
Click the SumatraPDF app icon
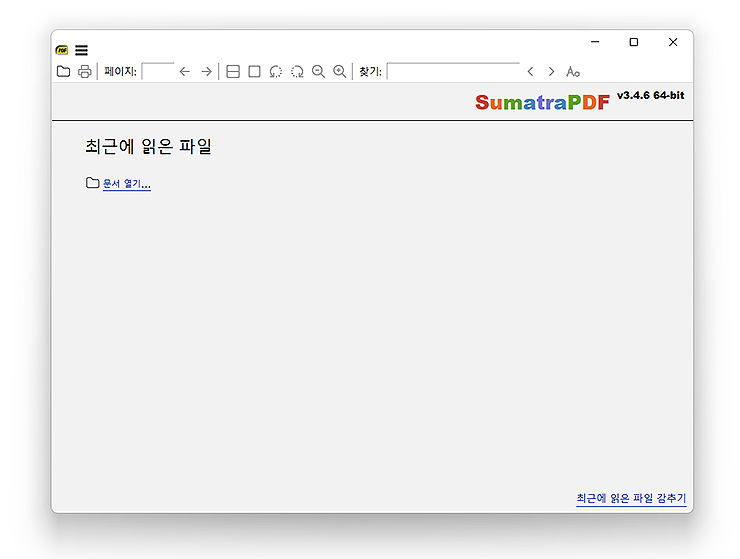(62, 50)
